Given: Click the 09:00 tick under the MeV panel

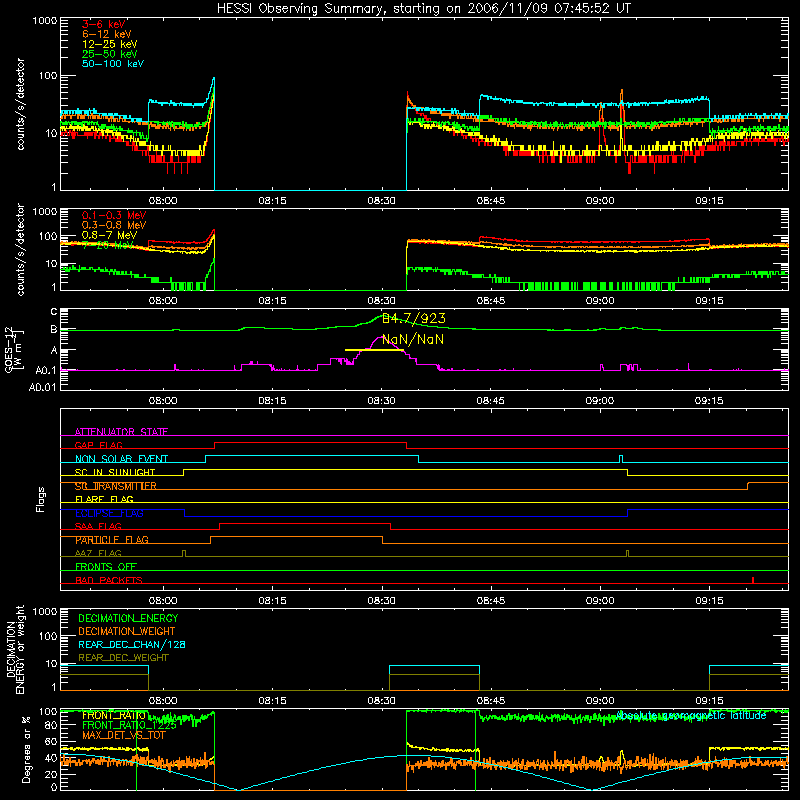Looking at the screenshot, I should 600,301.
